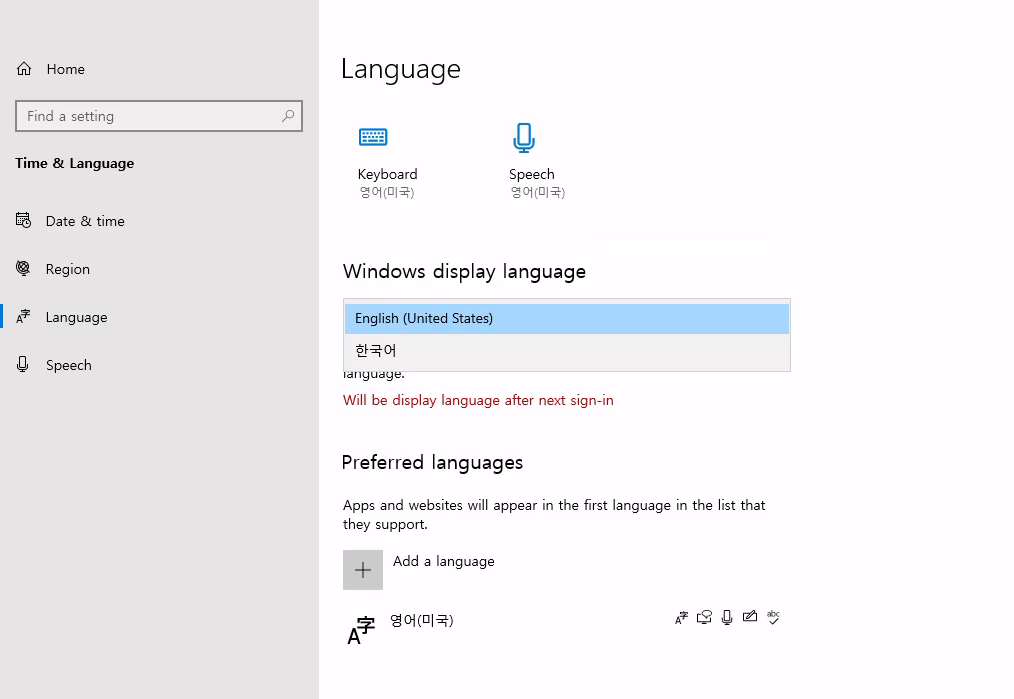Click the plus button to add a language

click(363, 570)
